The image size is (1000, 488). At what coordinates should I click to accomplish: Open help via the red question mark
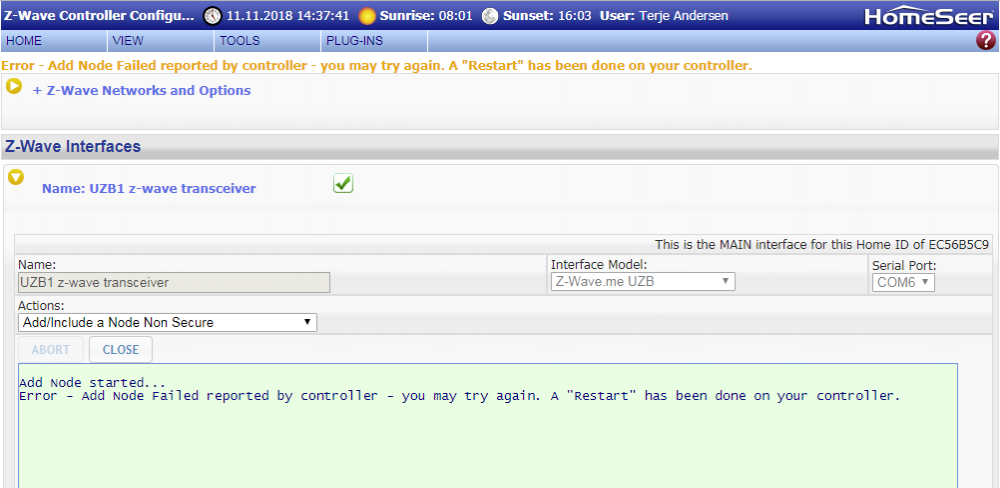985,41
